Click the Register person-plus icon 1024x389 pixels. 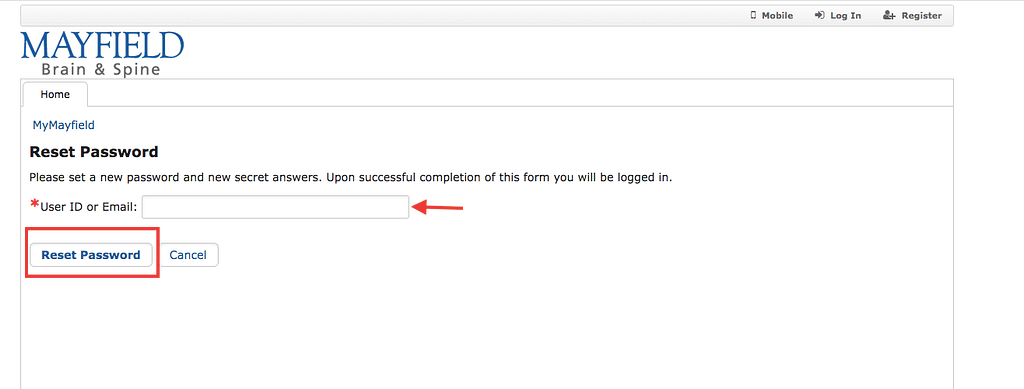click(x=889, y=16)
